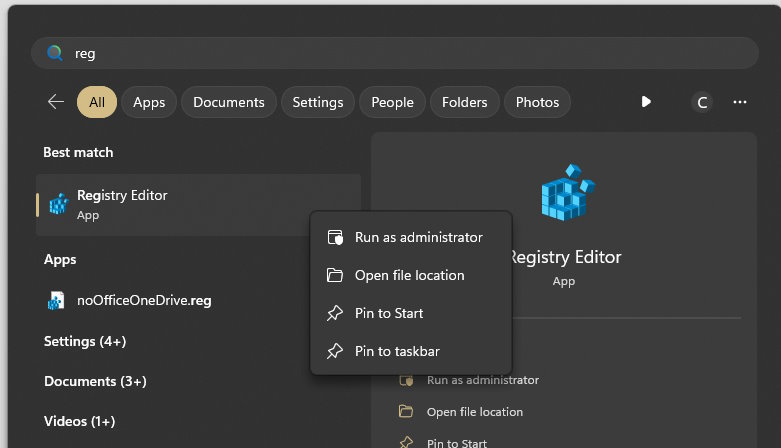The height and width of the screenshot is (448, 781).
Task: Open the C account avatar
Action: tap(702, 102)
